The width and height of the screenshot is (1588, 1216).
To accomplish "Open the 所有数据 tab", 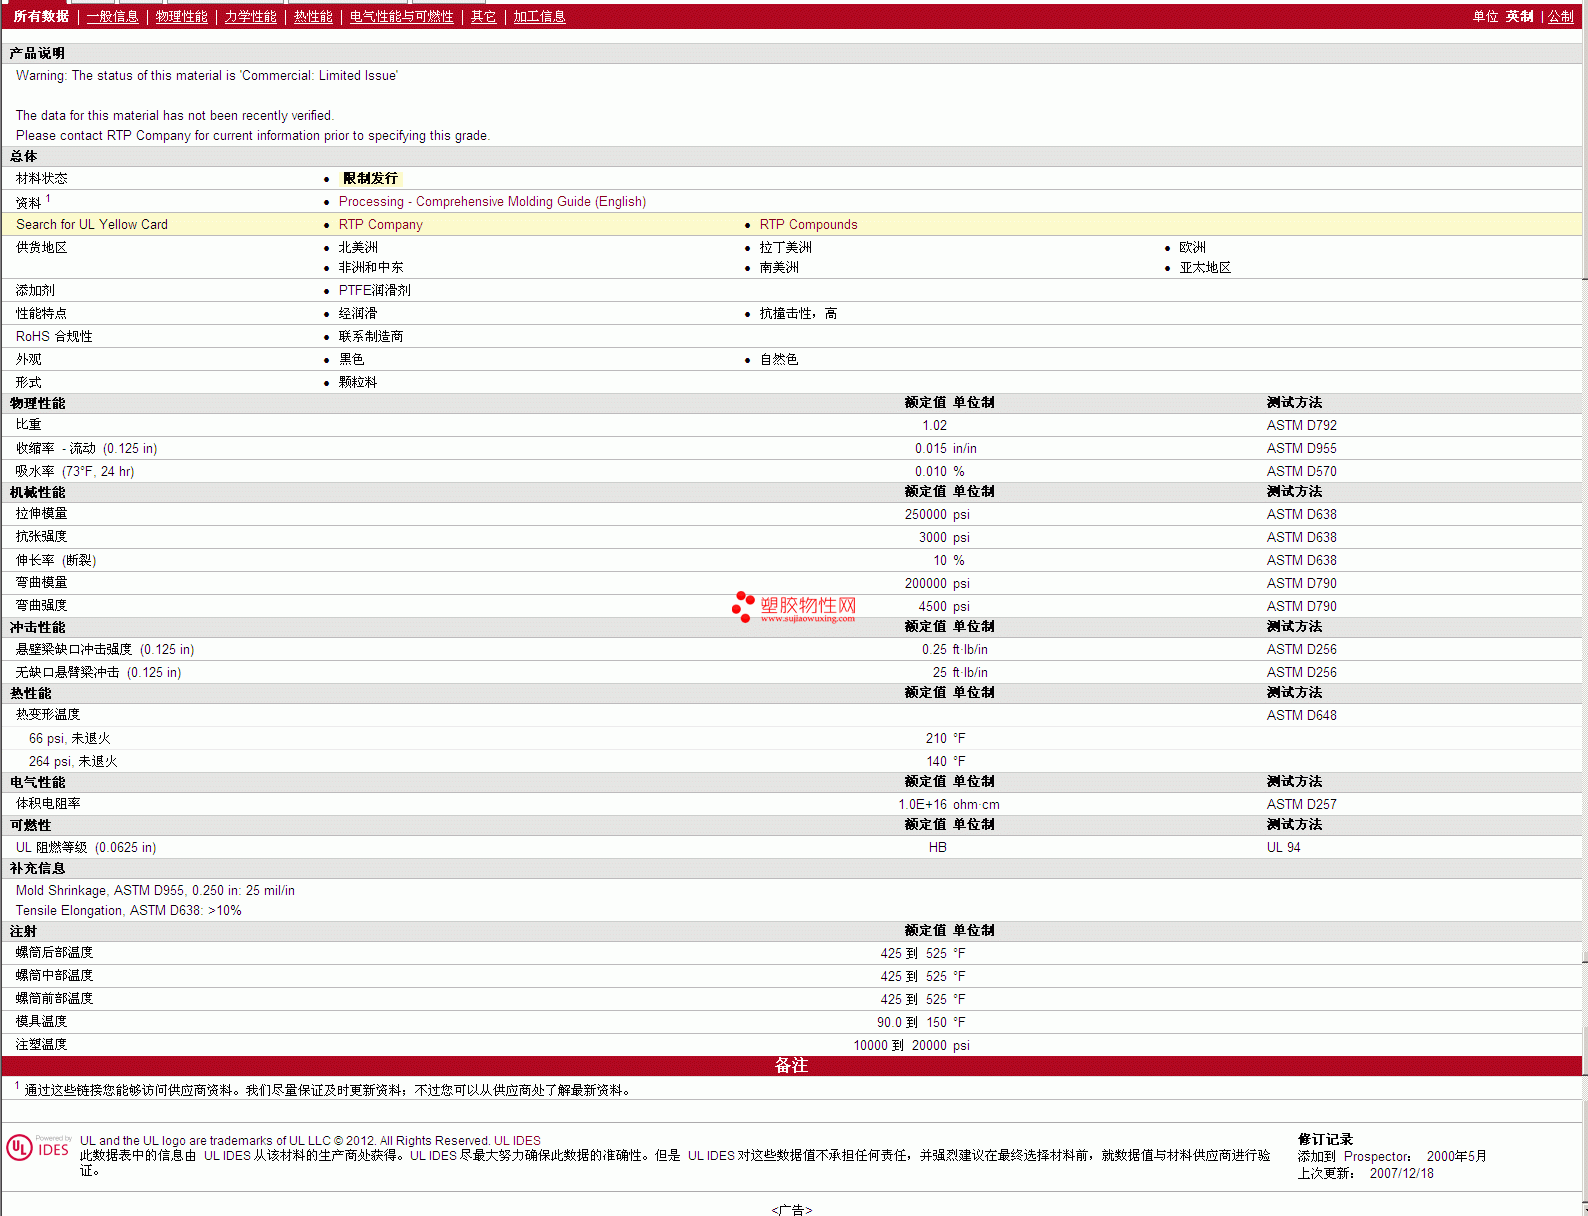I will point(41,17).
